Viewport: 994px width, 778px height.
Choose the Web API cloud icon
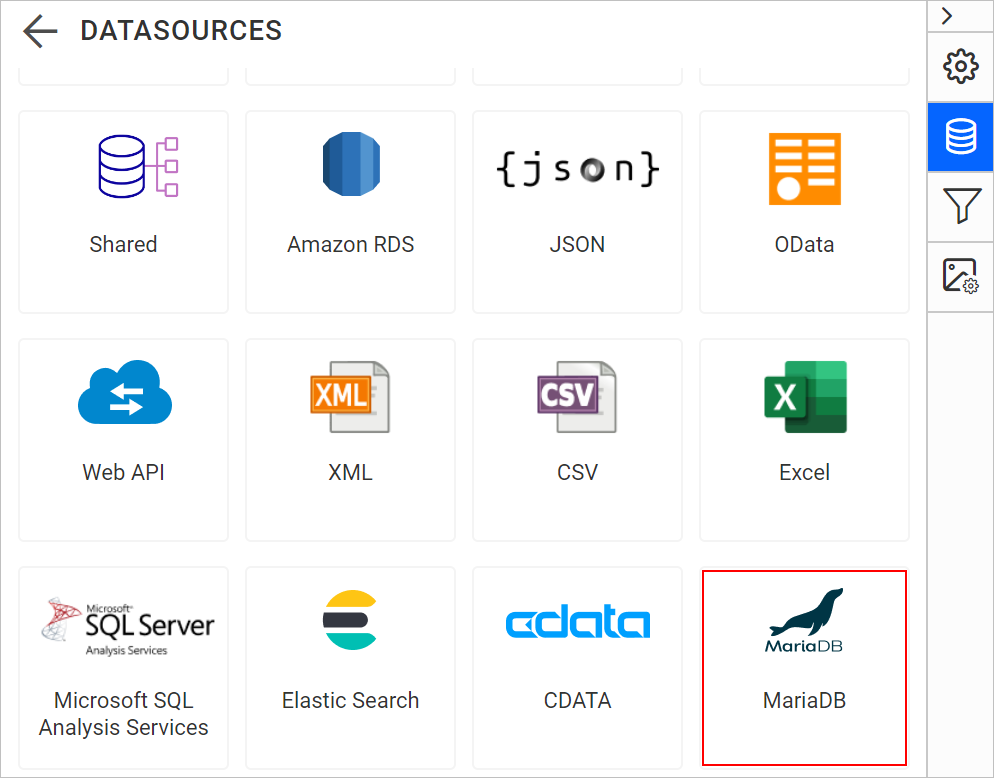[x=125, y=392]
